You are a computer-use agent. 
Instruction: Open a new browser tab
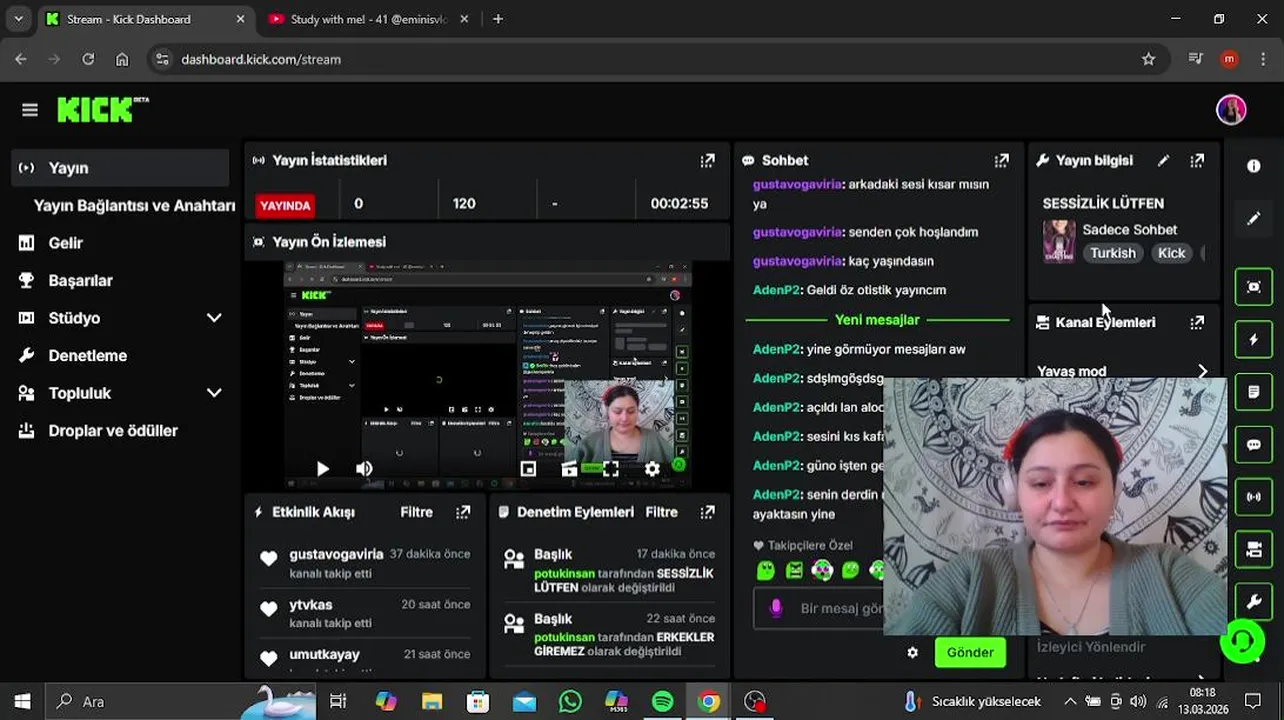(x=498, y=19)
